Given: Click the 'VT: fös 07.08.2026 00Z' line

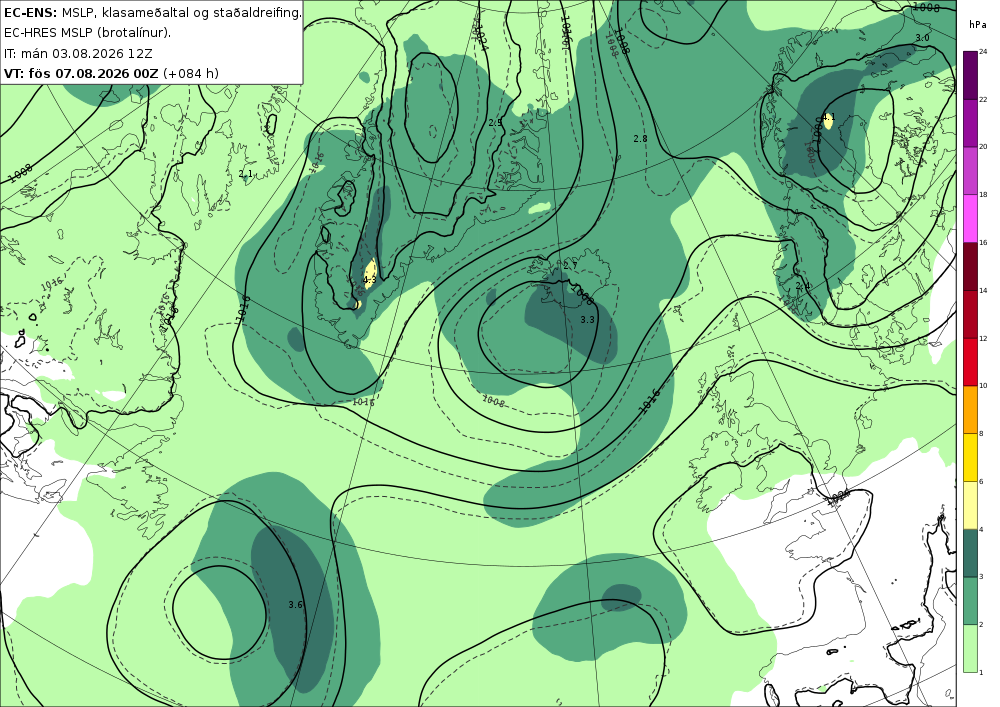Looking at the screenshot, I should point(81,73).
